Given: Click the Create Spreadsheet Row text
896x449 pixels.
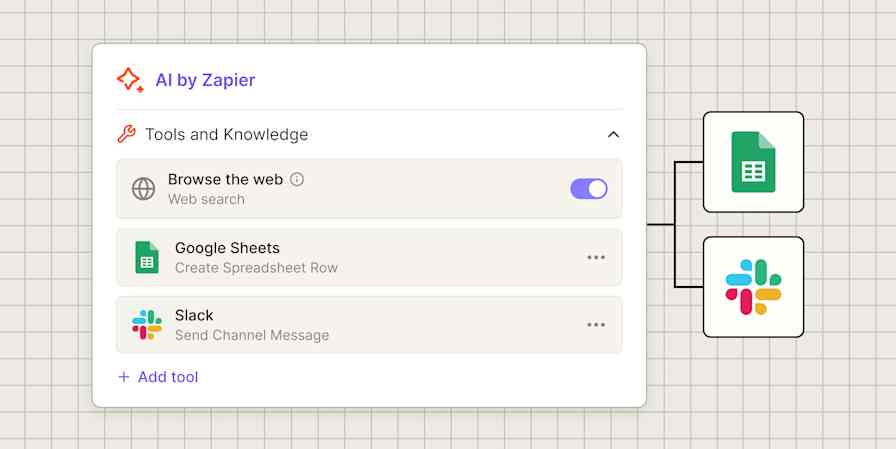Looking at the screenshot, I should pyautogui.click(x=256, y=268).
